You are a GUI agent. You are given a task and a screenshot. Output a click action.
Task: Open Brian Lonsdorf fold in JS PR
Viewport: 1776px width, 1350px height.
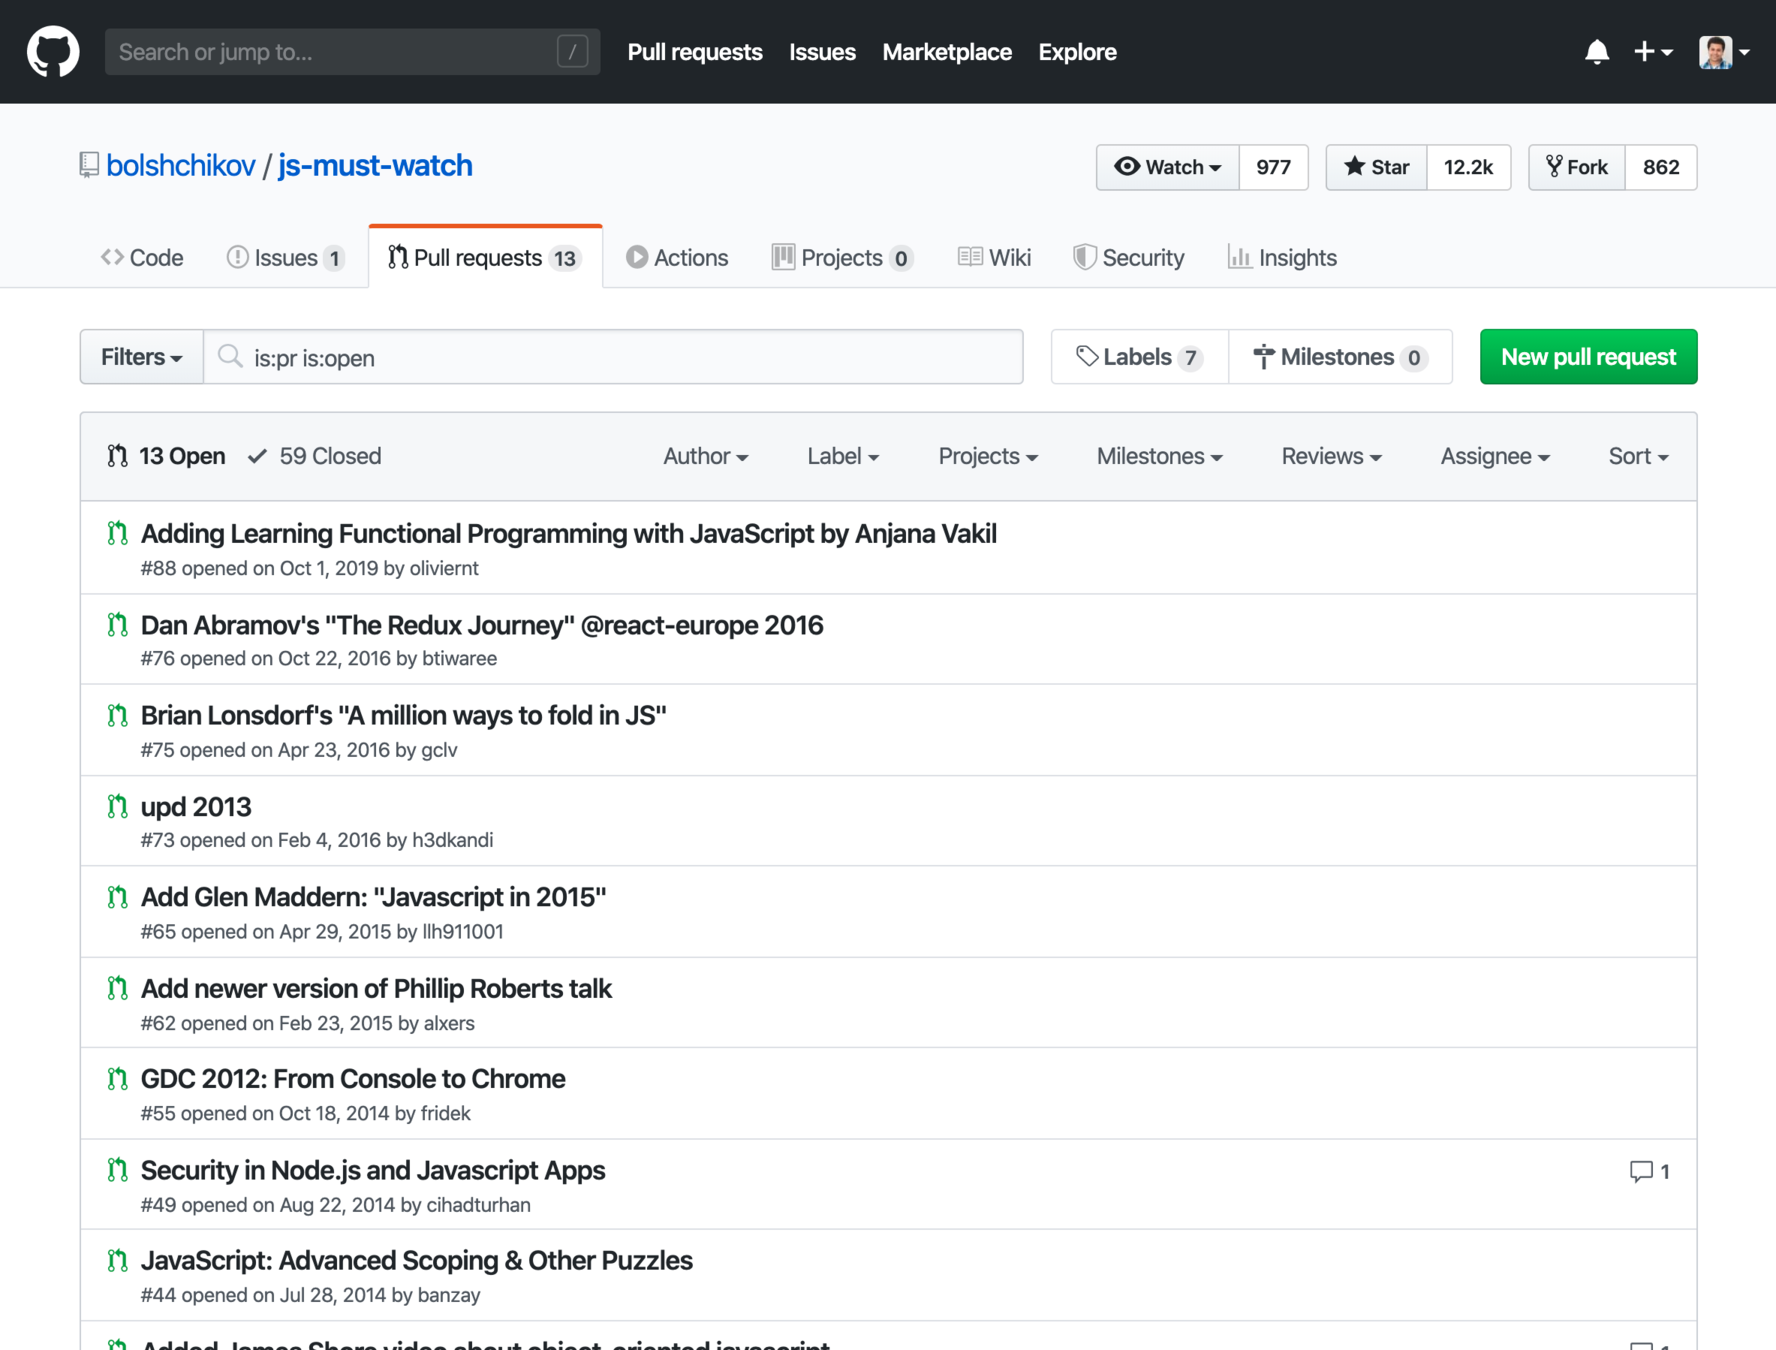click(404, 716)
